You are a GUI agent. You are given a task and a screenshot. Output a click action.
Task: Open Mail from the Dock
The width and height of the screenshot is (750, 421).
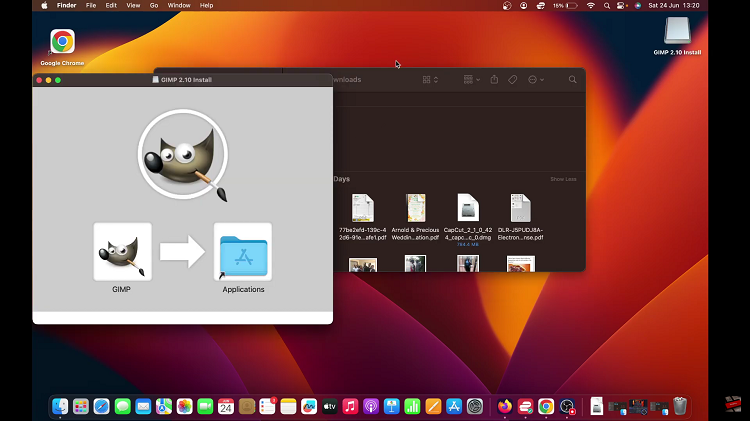pyautogui.click(x=143, y=407)
